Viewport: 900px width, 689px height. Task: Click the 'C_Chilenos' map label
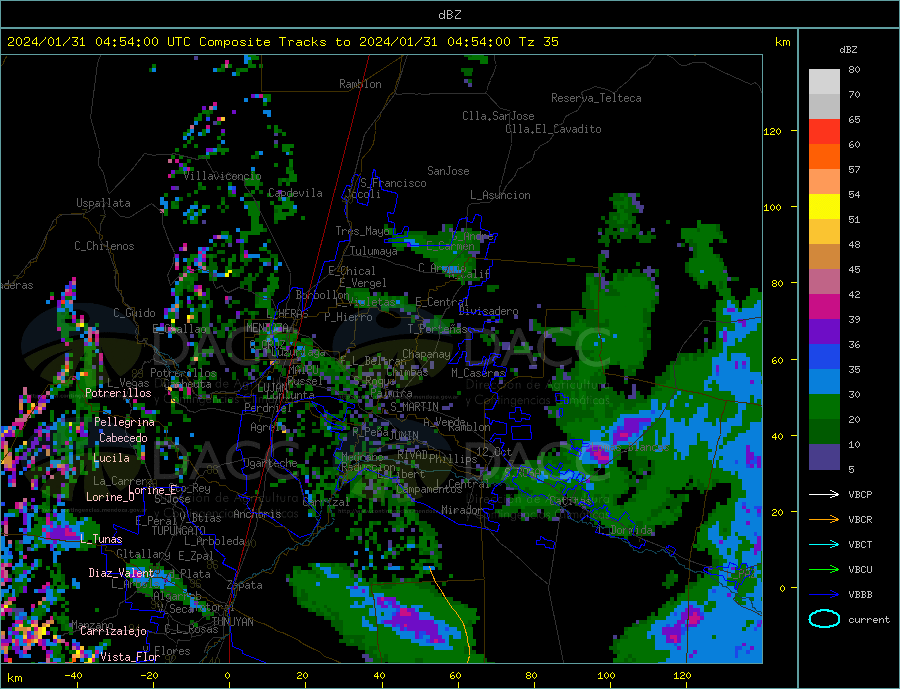(104, 246)
